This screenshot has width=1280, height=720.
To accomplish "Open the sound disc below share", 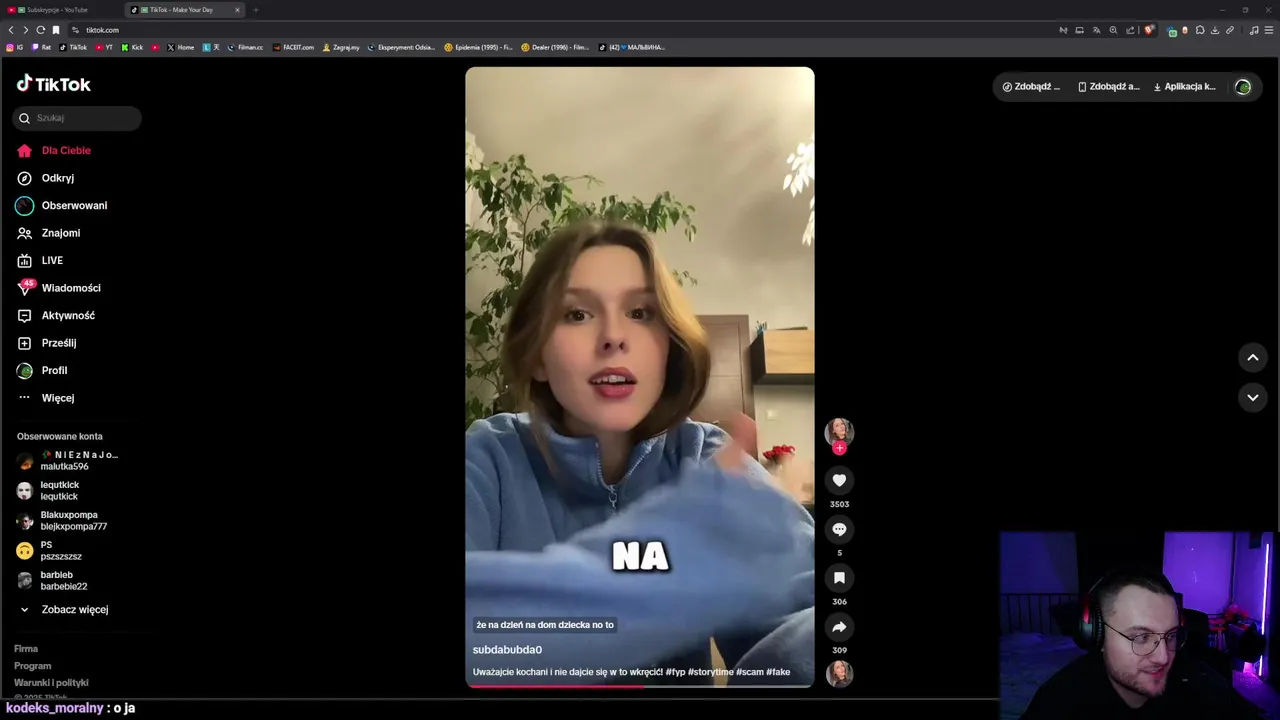I will pyautogui.click(x=839, y=673).
